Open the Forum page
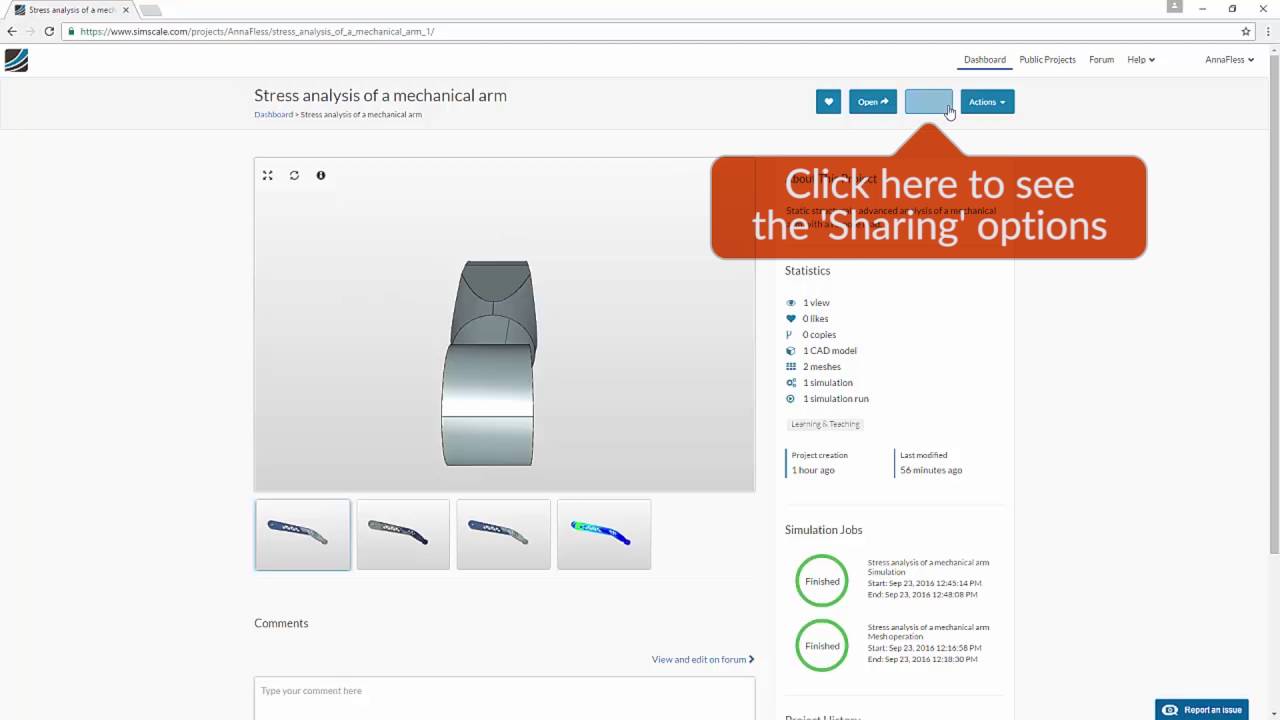This screenshot has width=1280, height=720. coord(1101,60)
